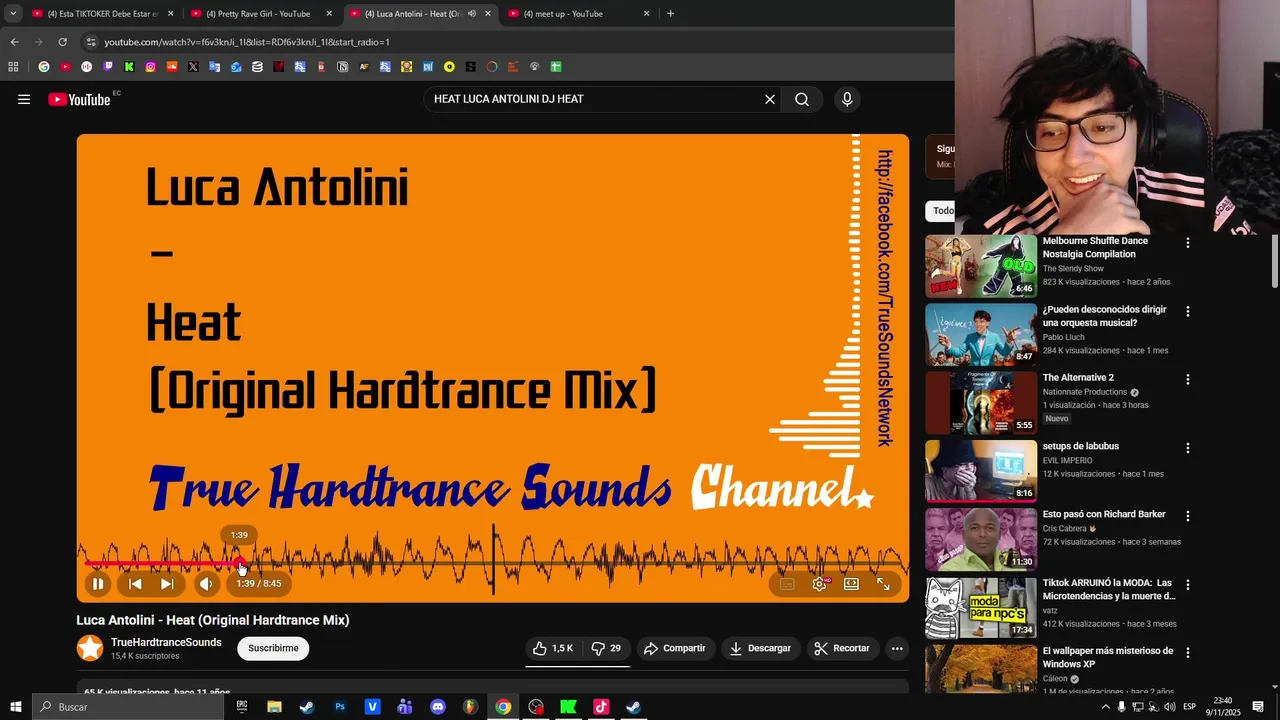Mute the Luca Antolini tab audio icon
Screen dimensions: 1280x720
coord(472,14)
